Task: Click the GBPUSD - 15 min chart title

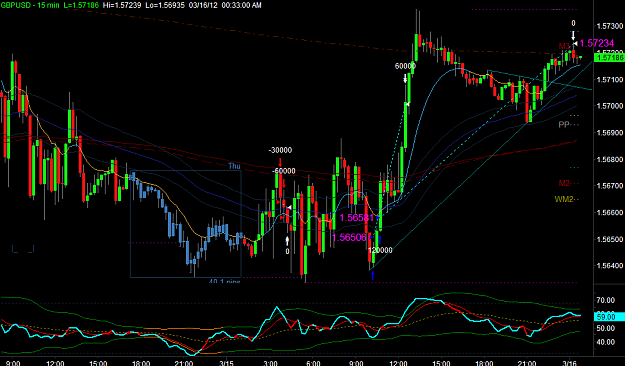Action: tap(30, 5)
